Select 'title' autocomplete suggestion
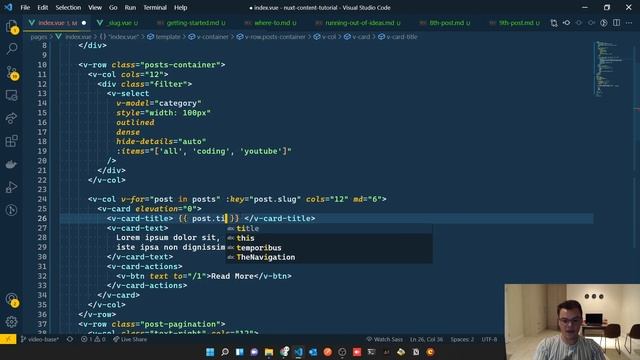The image size is (640, 360). pyautogui.click(x=329, y=228)
